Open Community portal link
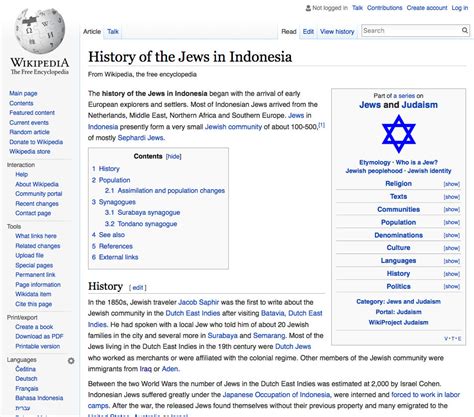This screenshot has width=474, height=417. pyautogui.click(x=39, y=194)
